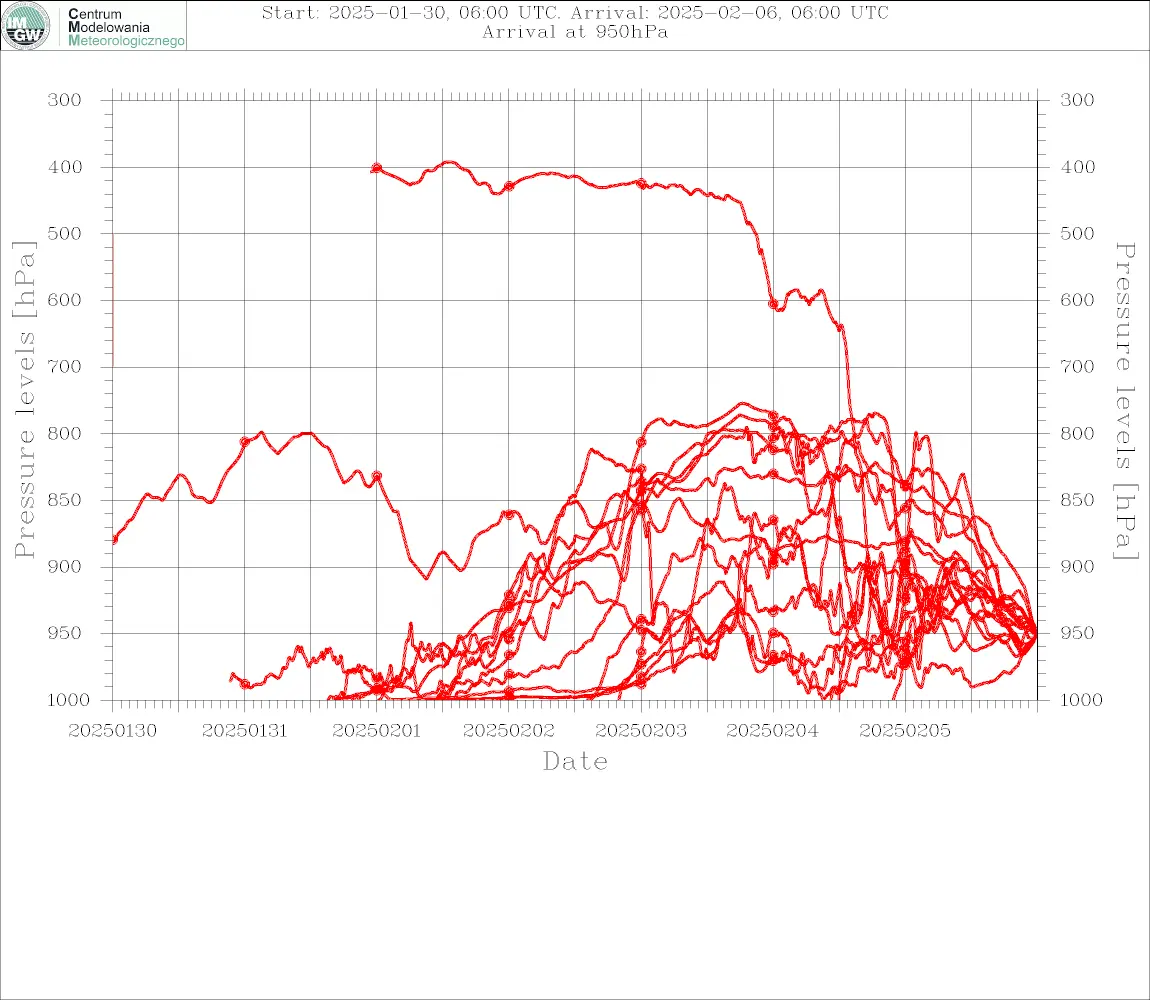
Task: Click the left axis label 950
Action: pyautogui.click(x=65, y=632)
